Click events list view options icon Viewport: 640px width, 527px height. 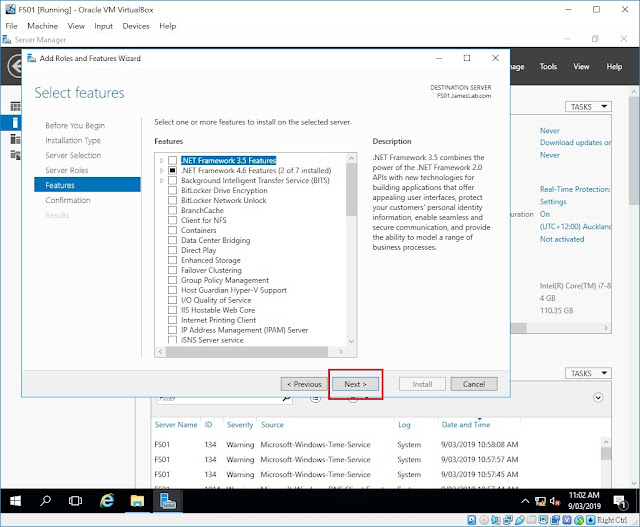pyautogui.click(x=315, y=398)
